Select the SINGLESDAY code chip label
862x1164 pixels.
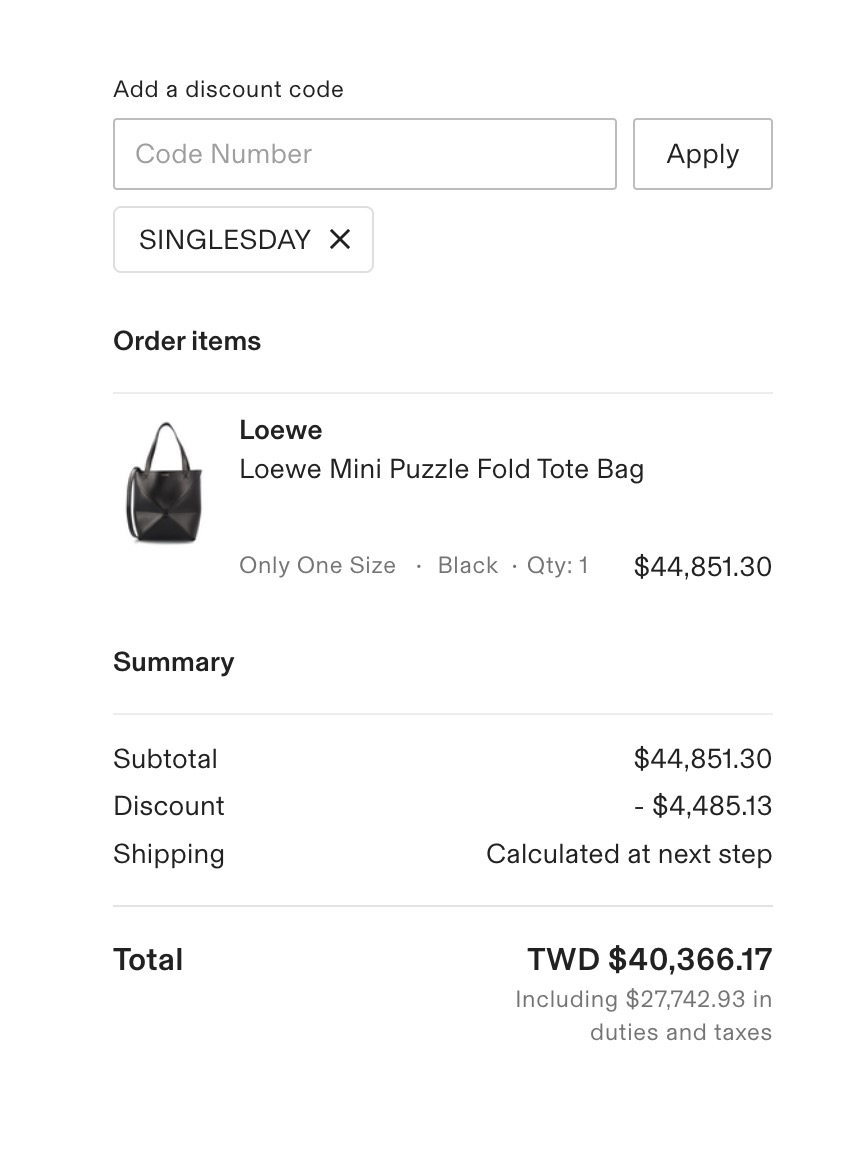(x=225, y=240)
